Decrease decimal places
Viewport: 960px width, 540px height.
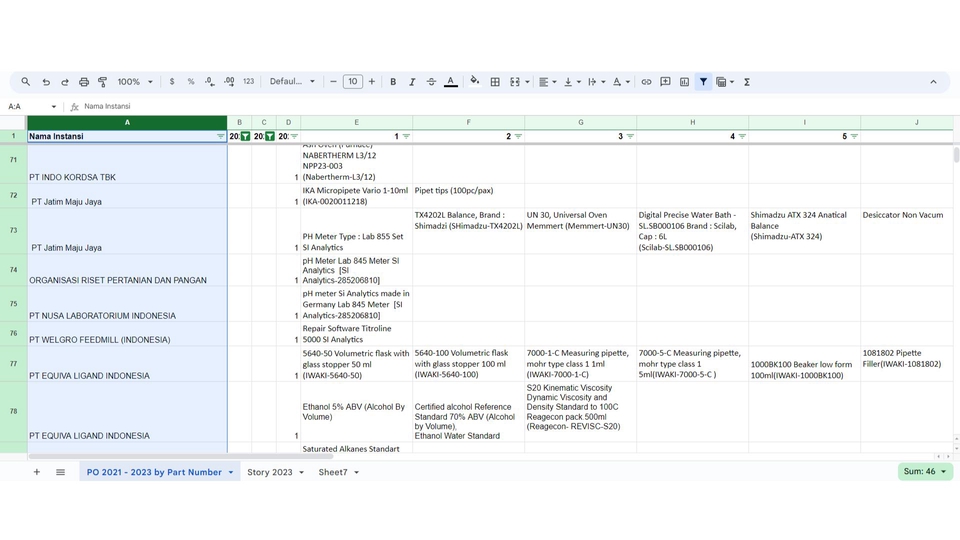click(210, 81)
